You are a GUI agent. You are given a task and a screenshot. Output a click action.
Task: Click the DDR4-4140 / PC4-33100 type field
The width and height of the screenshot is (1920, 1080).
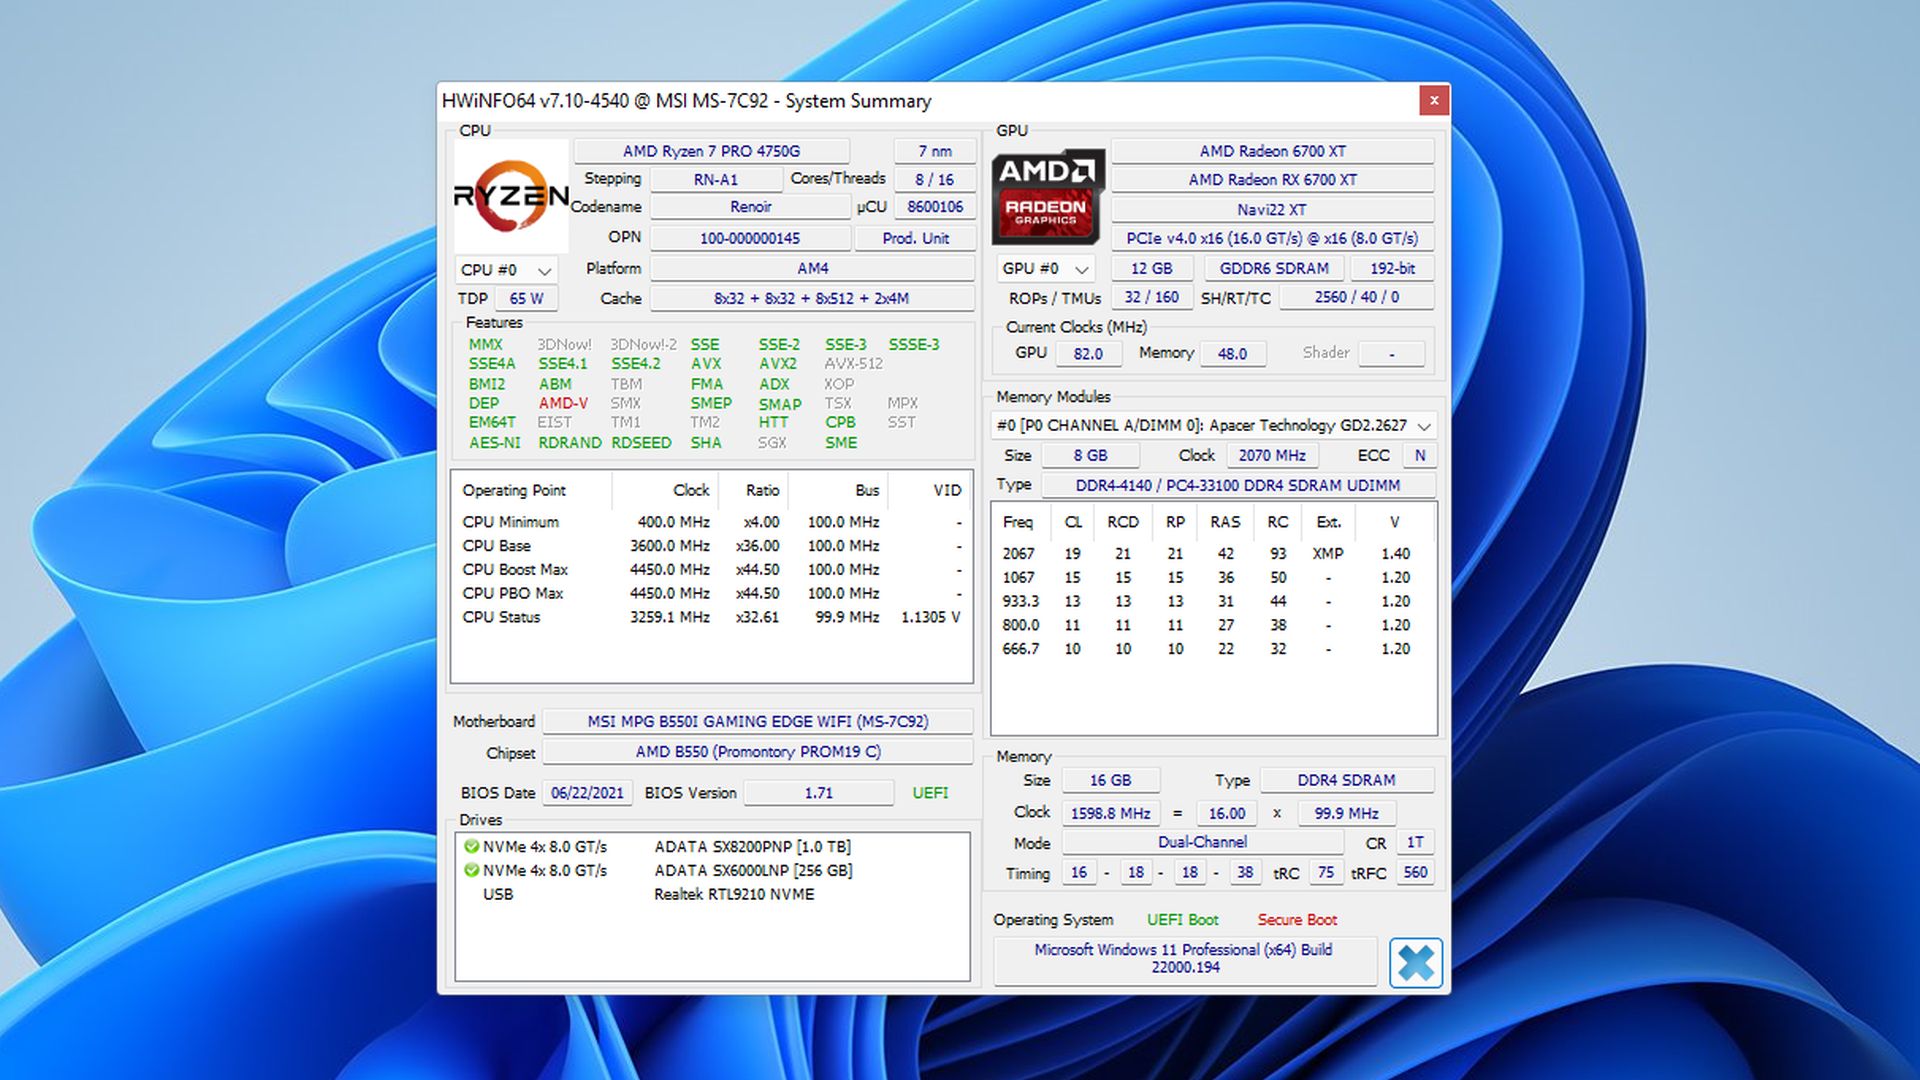coord(1238,485)
